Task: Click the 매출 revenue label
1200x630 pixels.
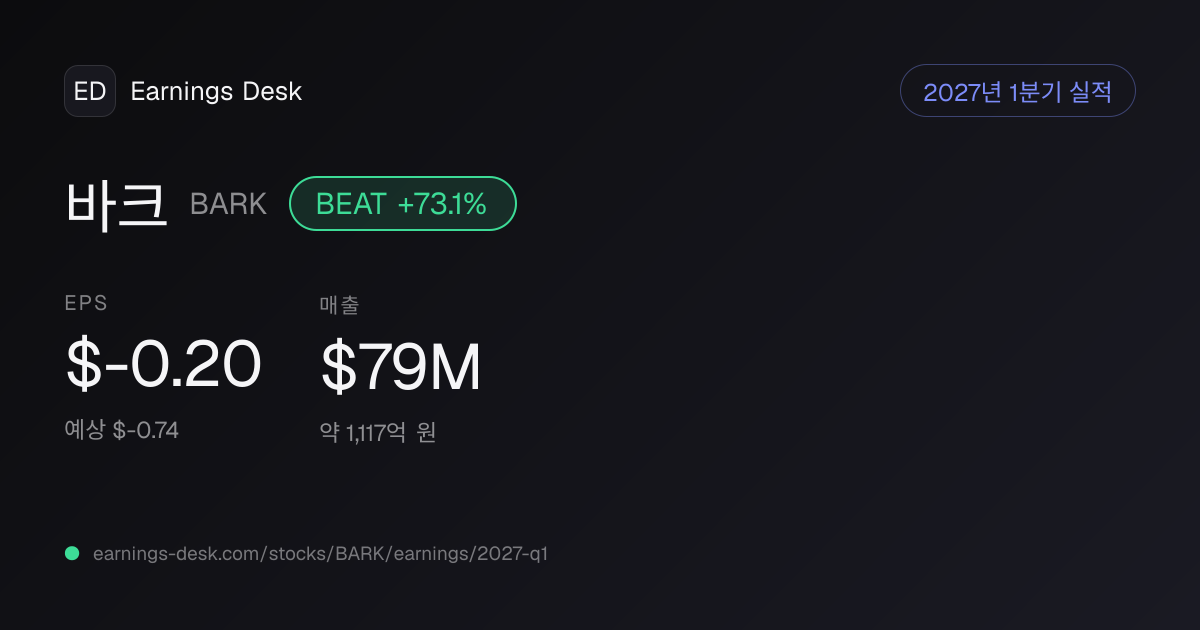Action: click(x=339, y=305)
